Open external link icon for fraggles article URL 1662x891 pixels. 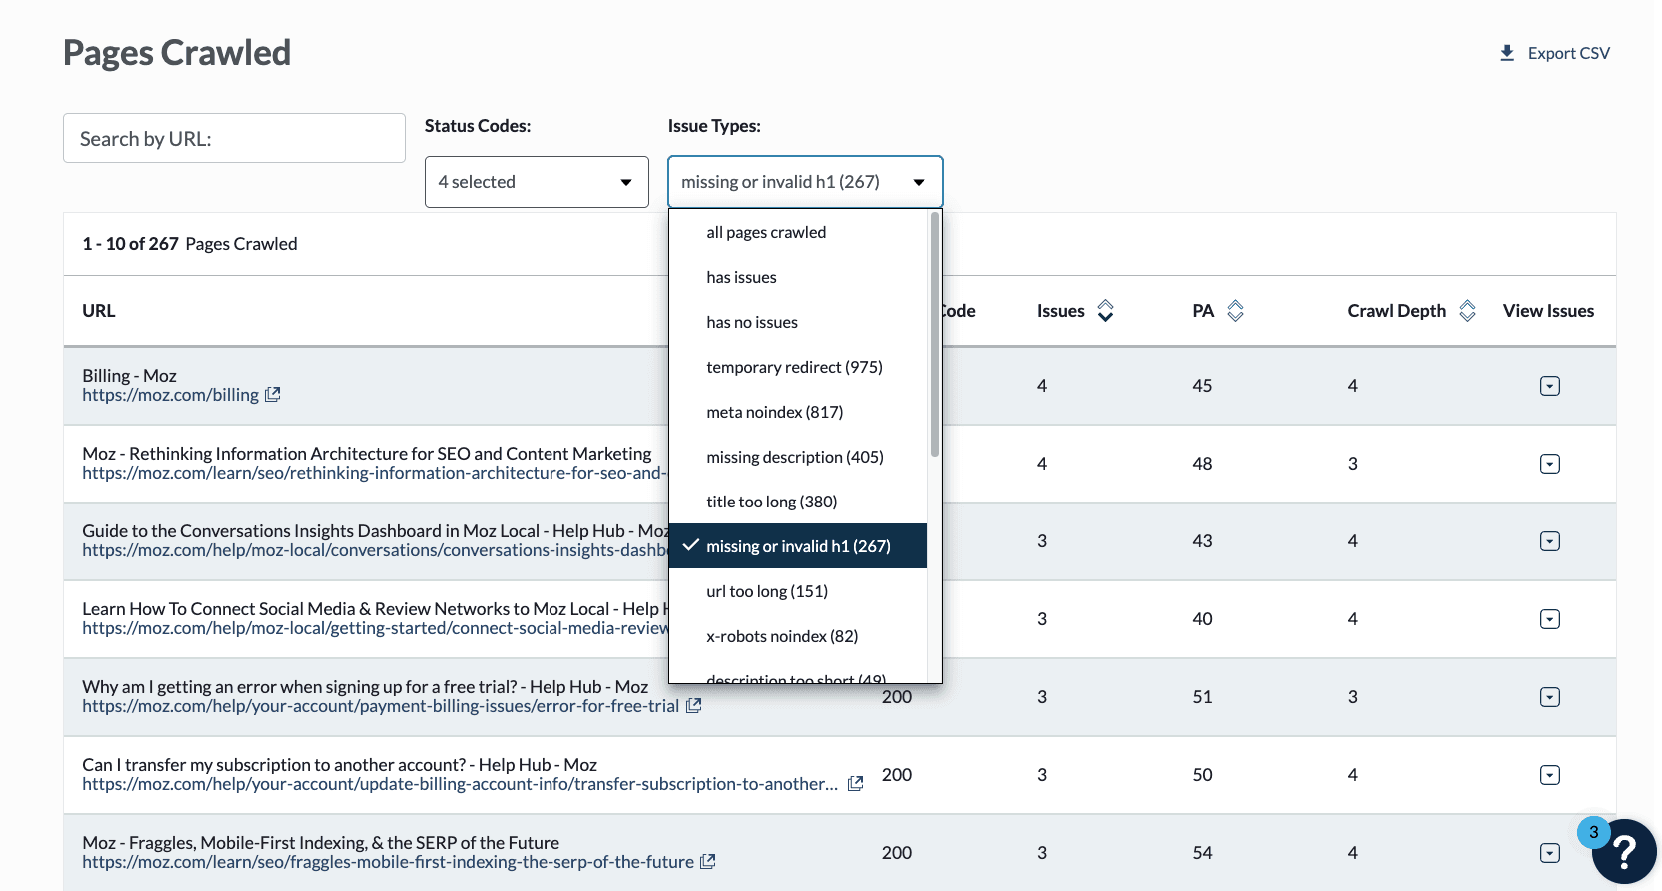pyautogui.click(x=708, y=862)
